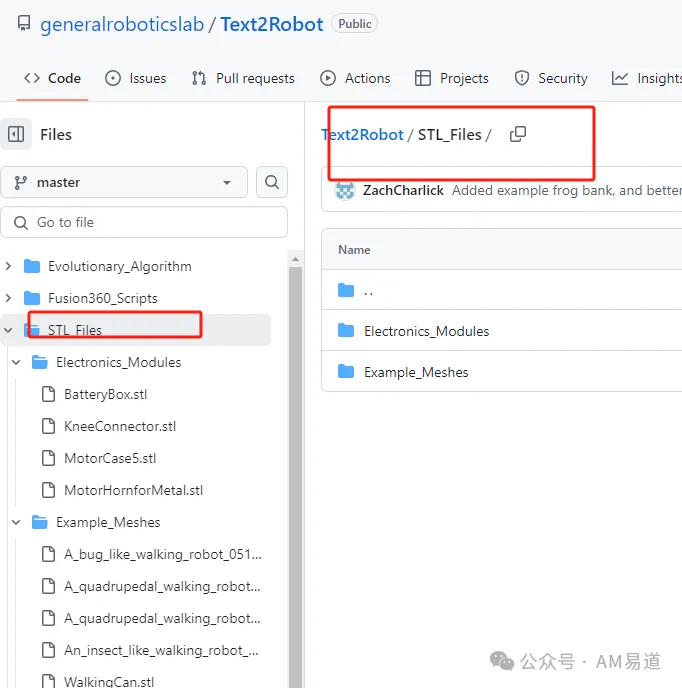This screenshot has height=688, width=682.
Task: Open BatteryBox.stl in the tree
Action: coord(105,394)
